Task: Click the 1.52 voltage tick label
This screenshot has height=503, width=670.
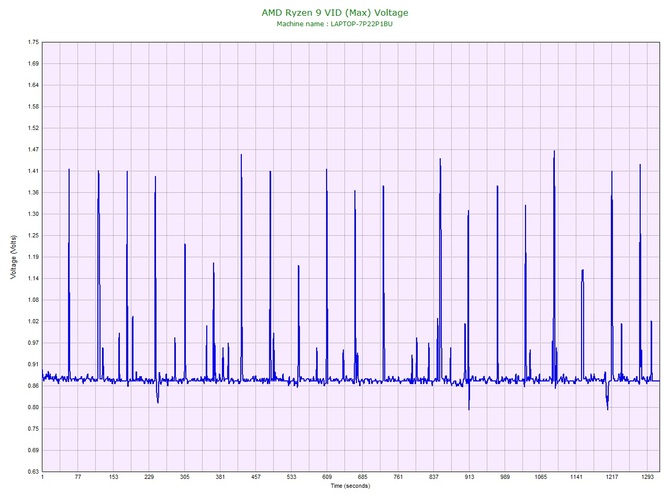Action: point(33,128)
